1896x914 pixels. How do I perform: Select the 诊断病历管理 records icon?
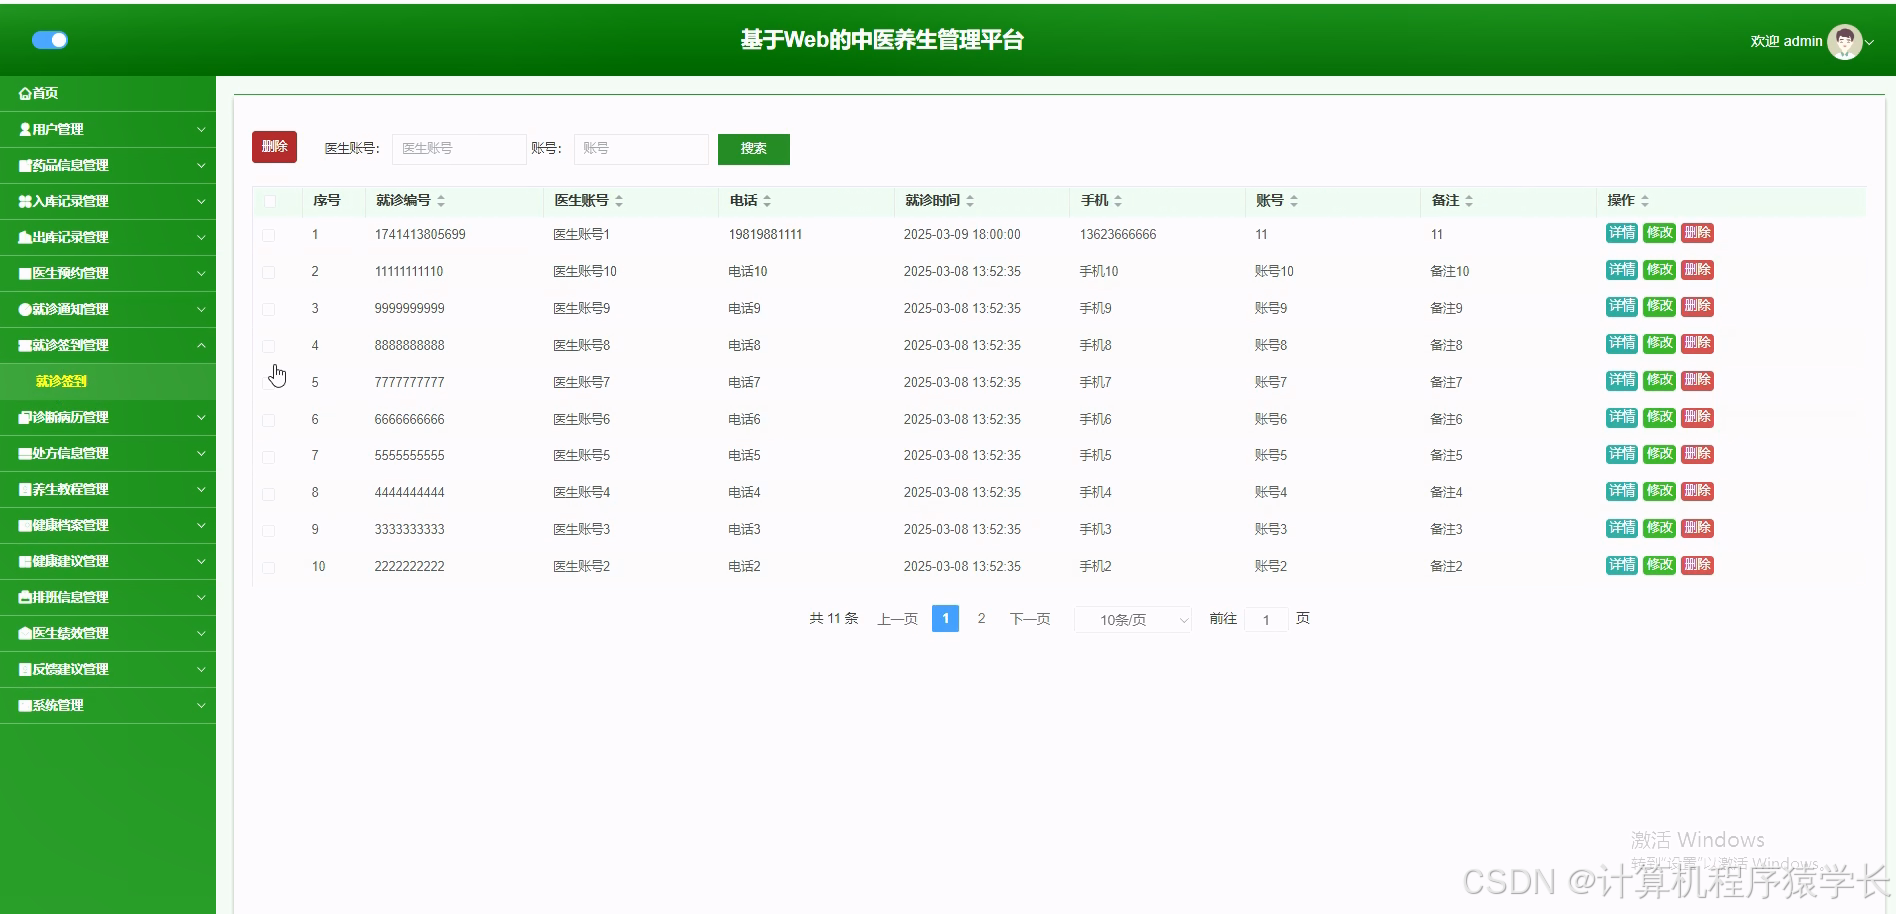click(x=24, y=417)
